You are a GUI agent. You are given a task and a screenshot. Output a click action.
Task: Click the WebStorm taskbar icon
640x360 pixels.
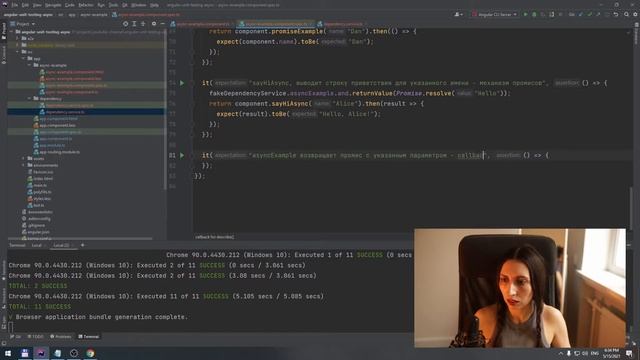[x=41, y=353]
